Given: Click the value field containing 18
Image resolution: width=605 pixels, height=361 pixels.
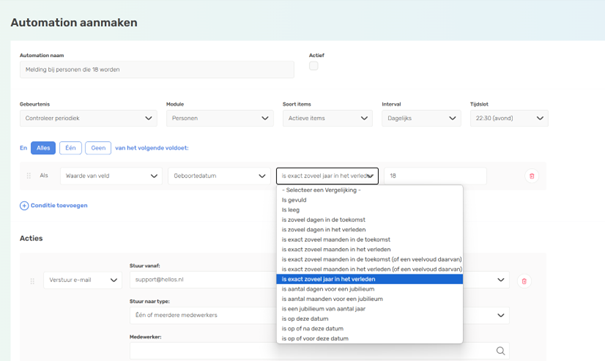Looking at the screenshot, I should tap(435, 176).
